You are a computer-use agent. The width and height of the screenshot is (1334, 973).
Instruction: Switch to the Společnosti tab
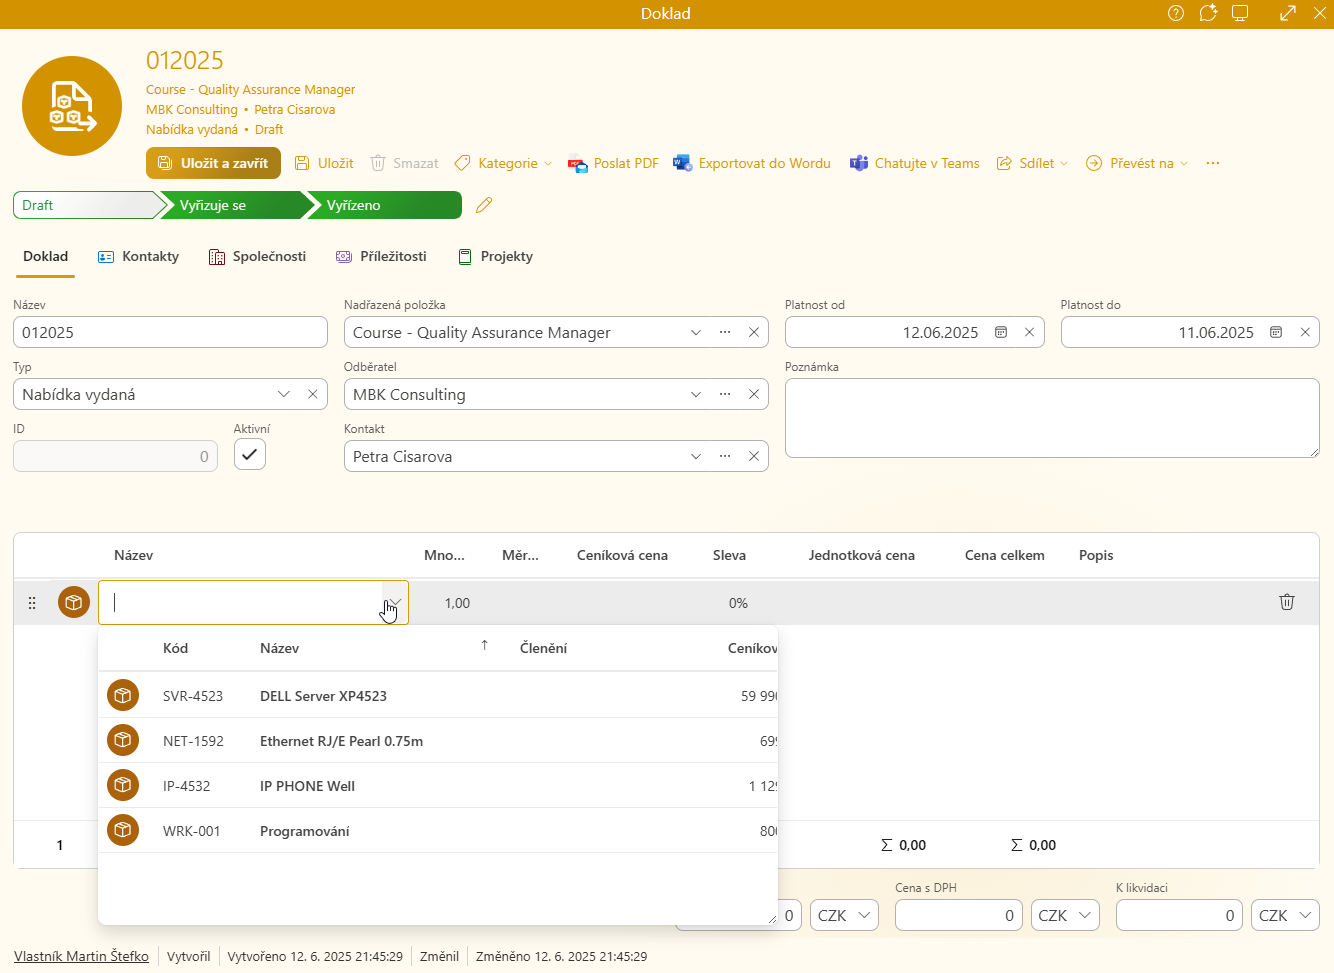click(257, 256)
